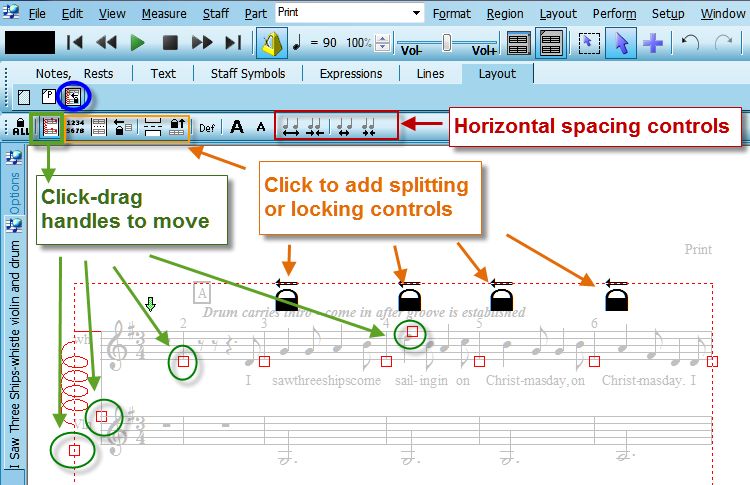Viewport: 750px width, 485px height.
Task: Click the blue plus add tool
Action: [653, 43]
